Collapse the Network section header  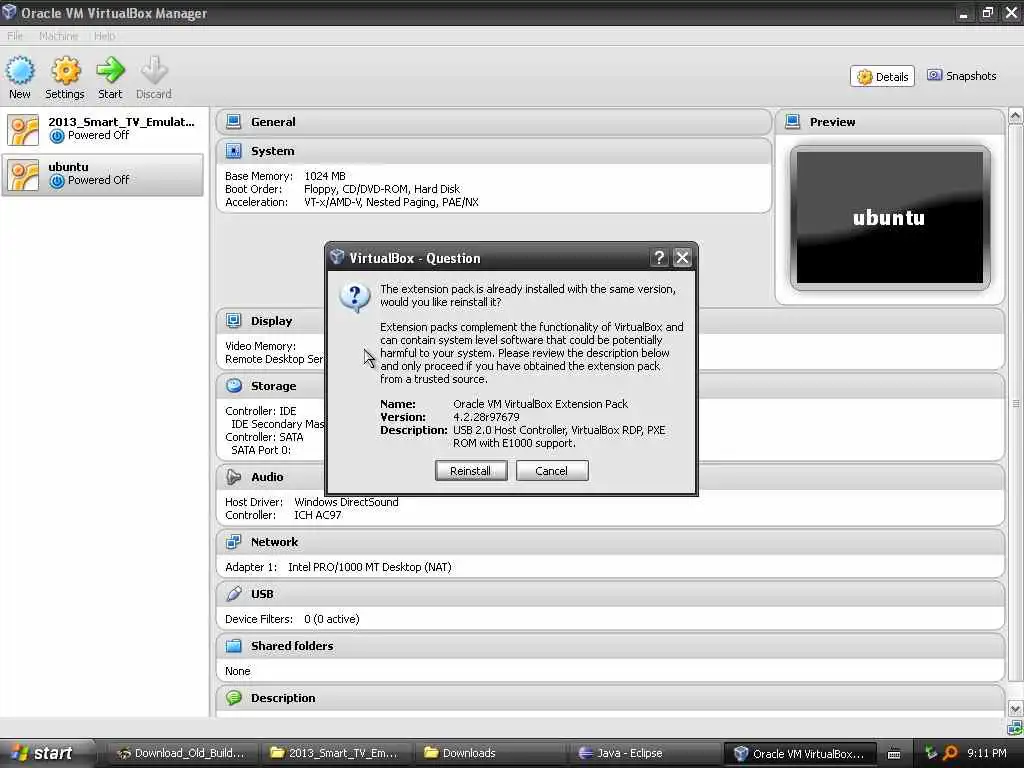(x=610, y=542)
